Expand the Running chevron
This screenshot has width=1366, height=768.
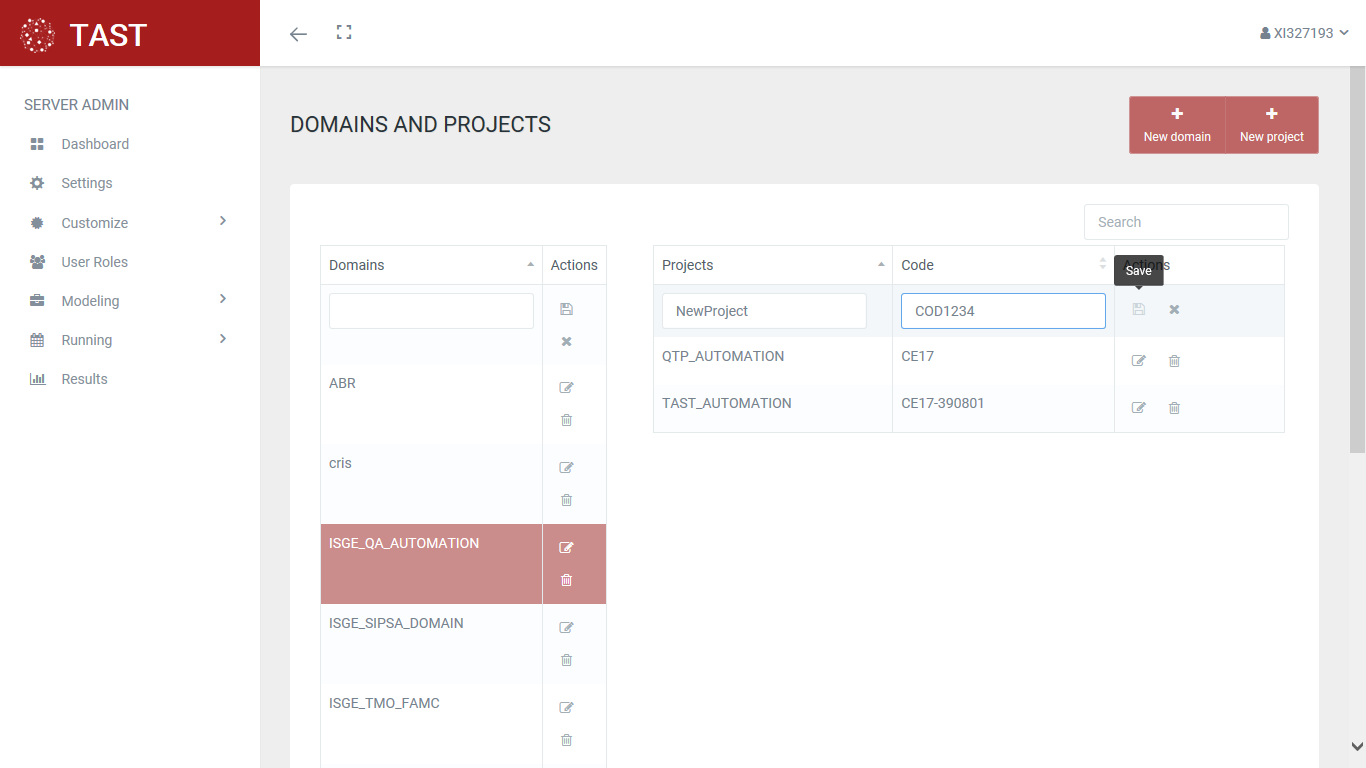point(223,339)
